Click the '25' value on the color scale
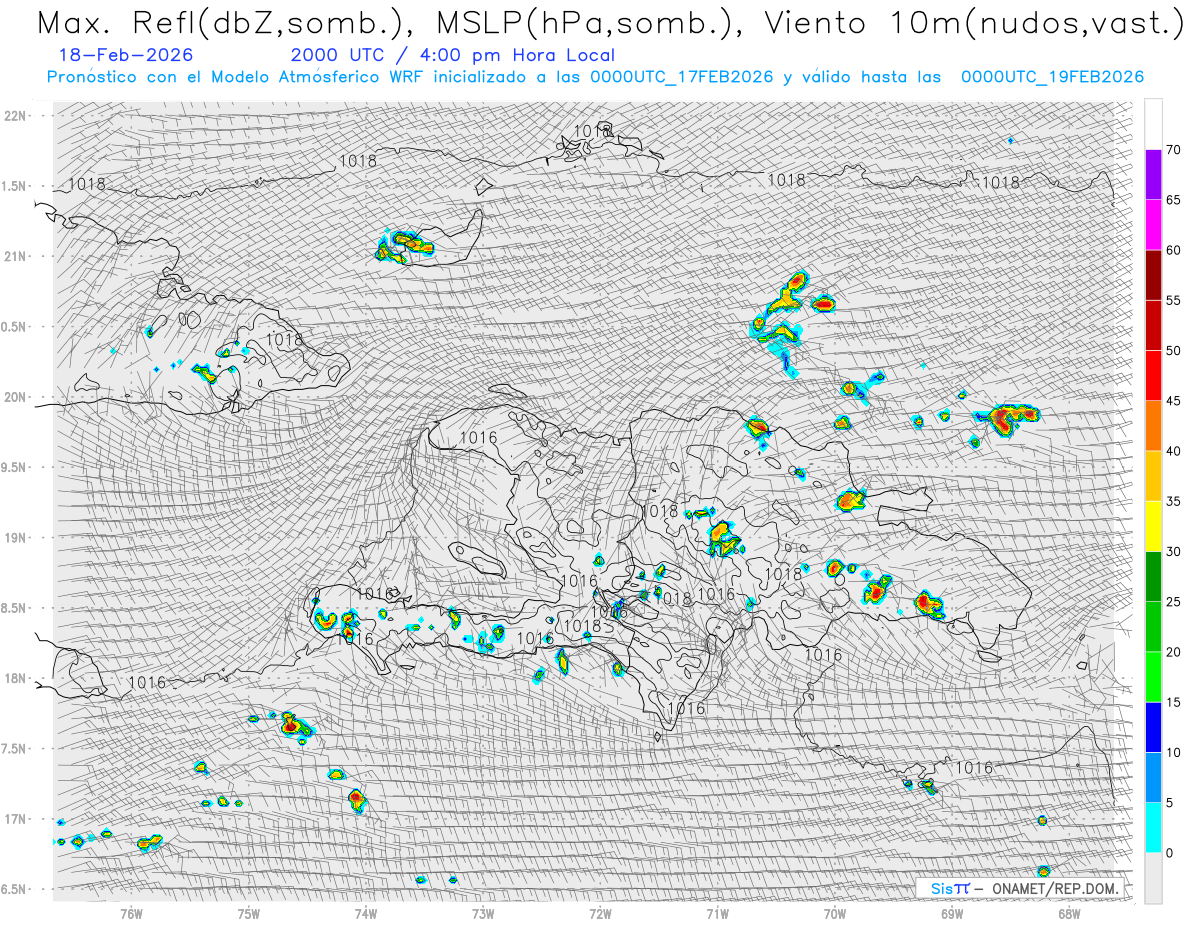The image size is (1200, 927). click(x=1174, y=602)
